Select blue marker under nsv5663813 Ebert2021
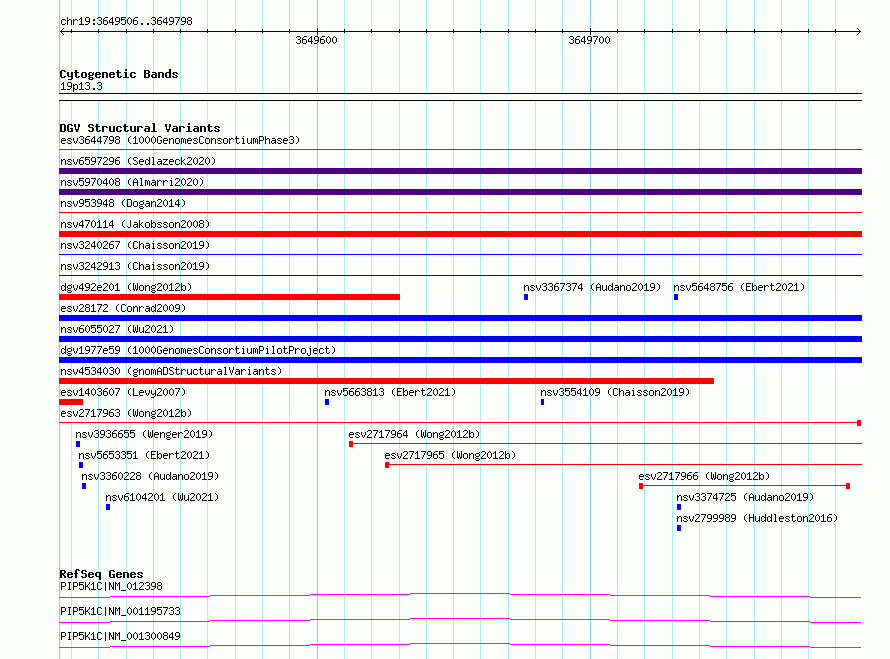The image size is (890, 659). [x=327, y=402]
